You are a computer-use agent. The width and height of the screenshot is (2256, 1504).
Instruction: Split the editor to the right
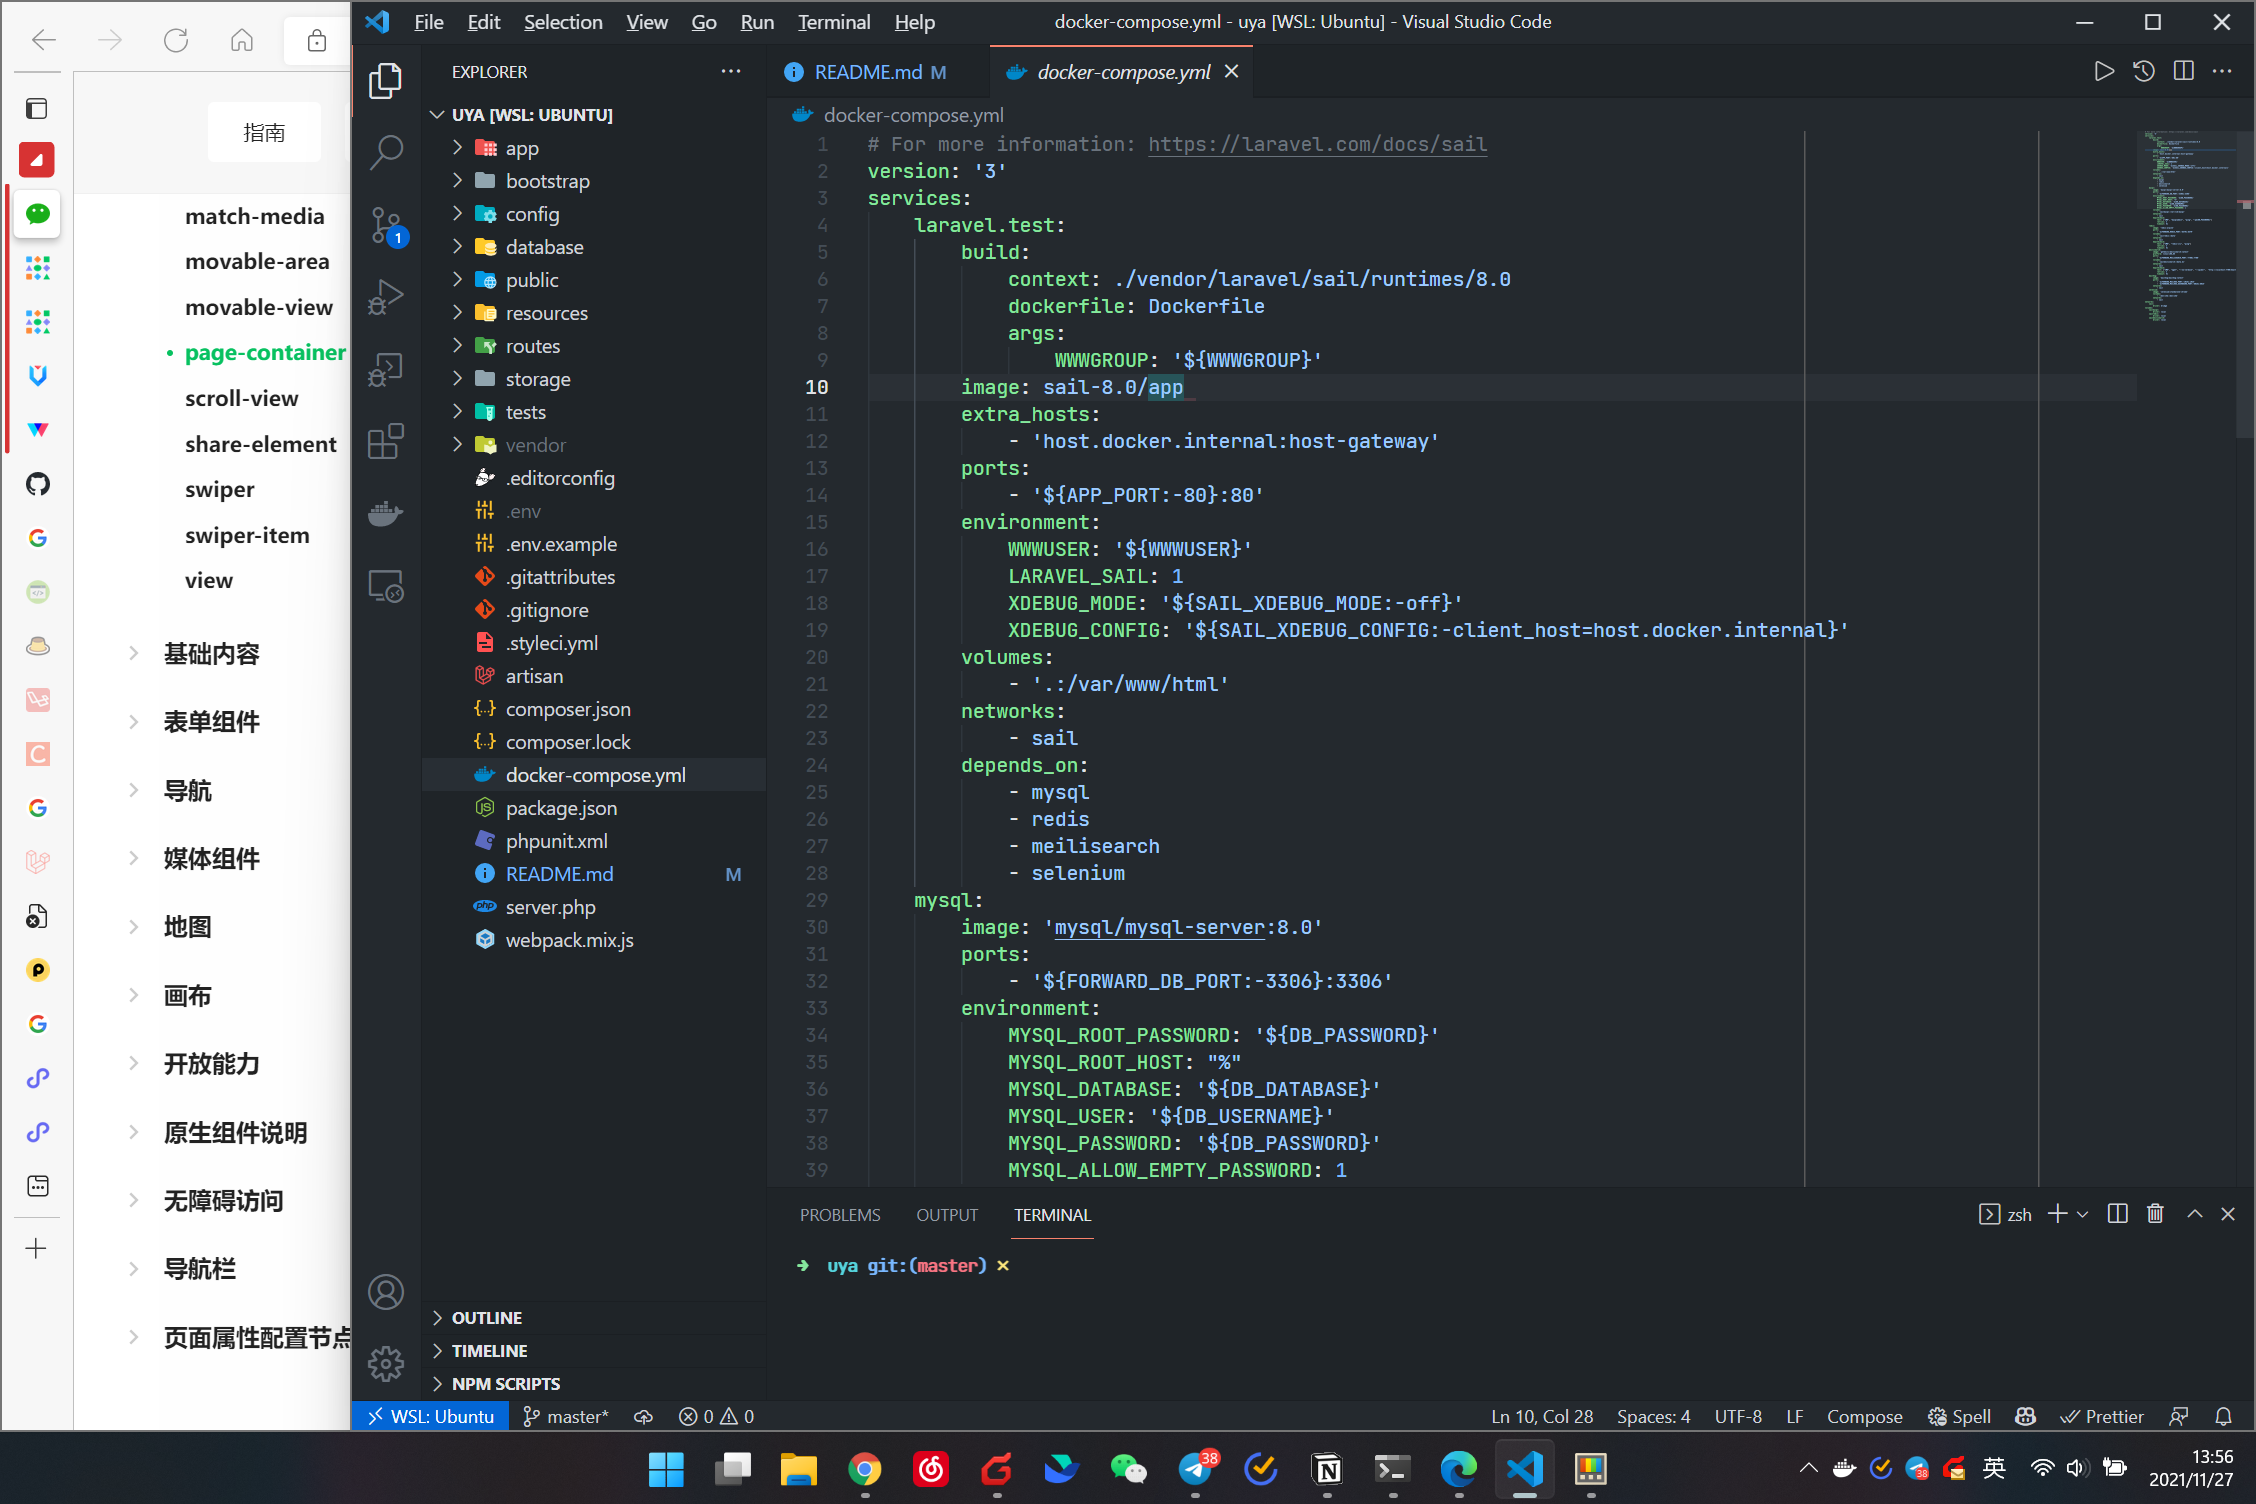coord(2184,71)
